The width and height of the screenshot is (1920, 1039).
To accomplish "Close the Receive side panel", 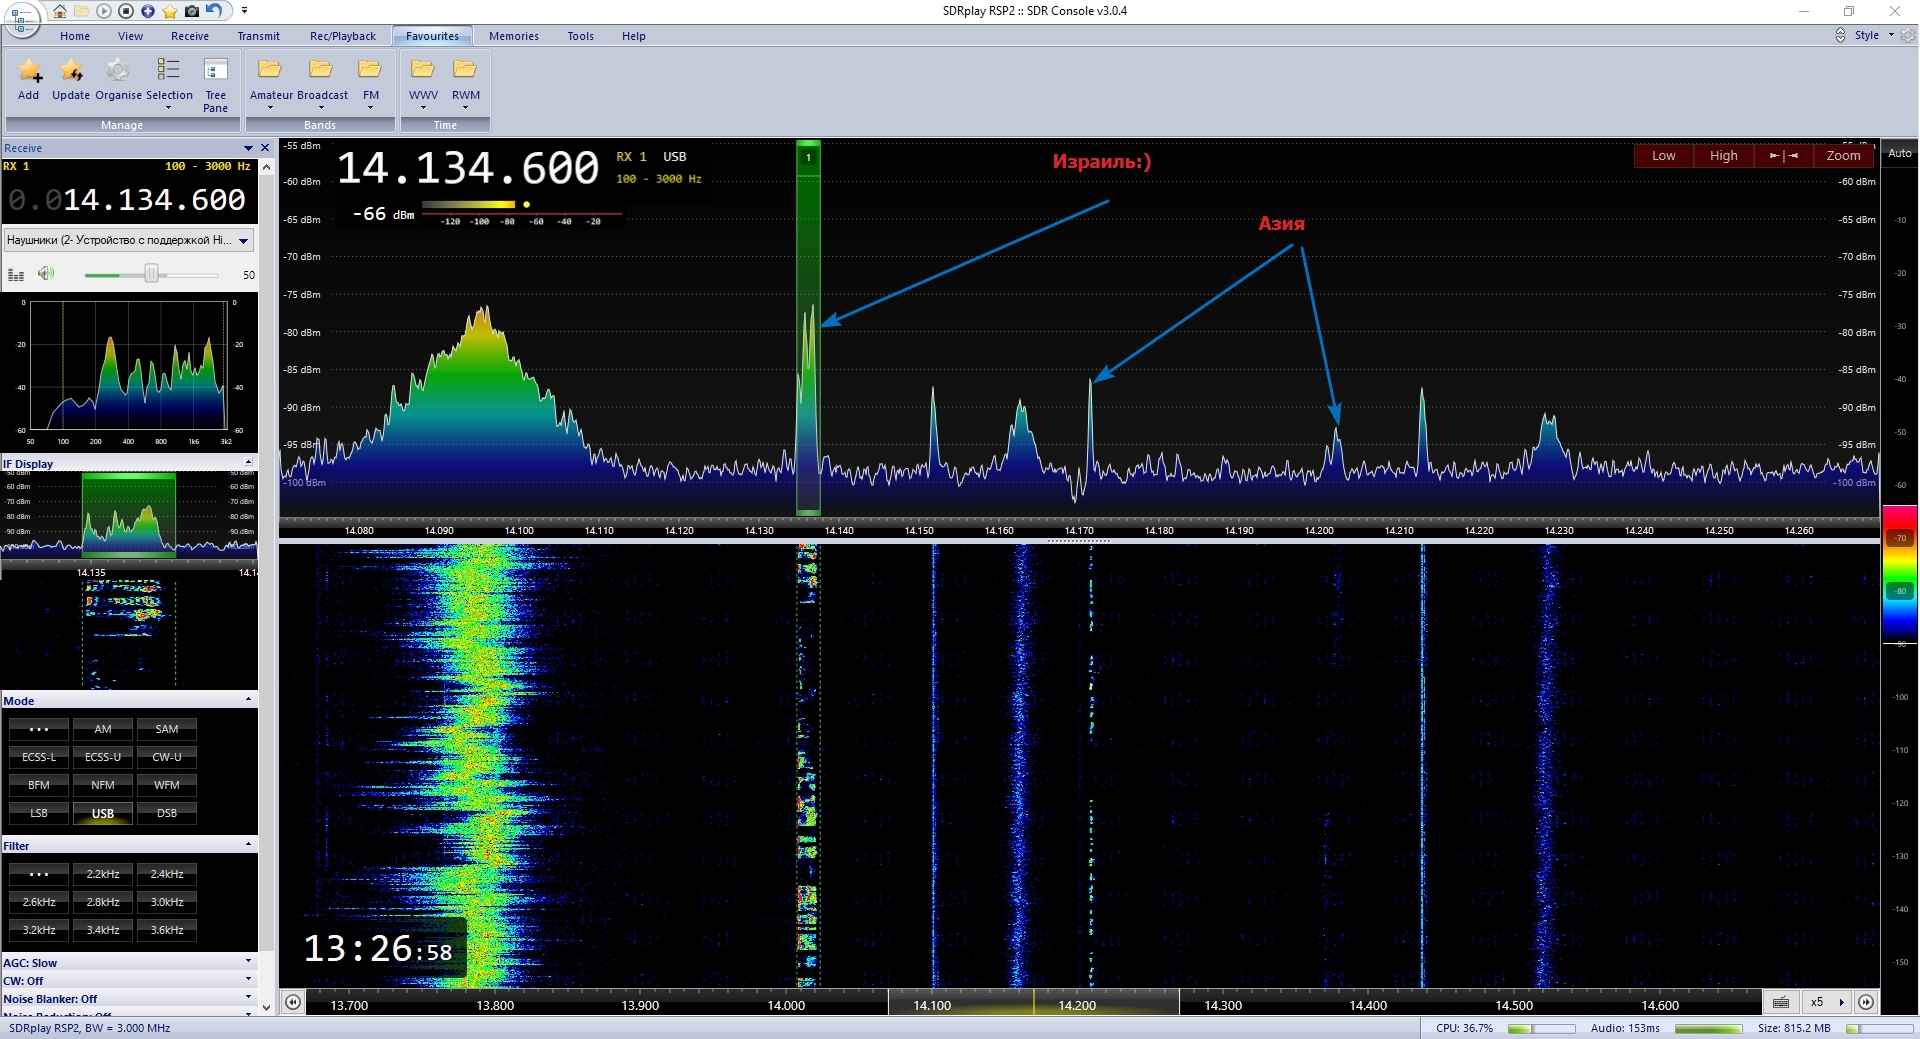I will (x=265, y=148).
